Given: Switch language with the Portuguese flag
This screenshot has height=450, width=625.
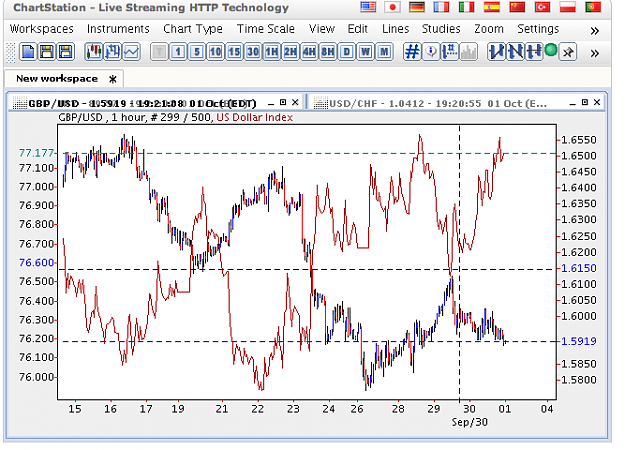Looking at the screenshot, I should pos(593,7).
